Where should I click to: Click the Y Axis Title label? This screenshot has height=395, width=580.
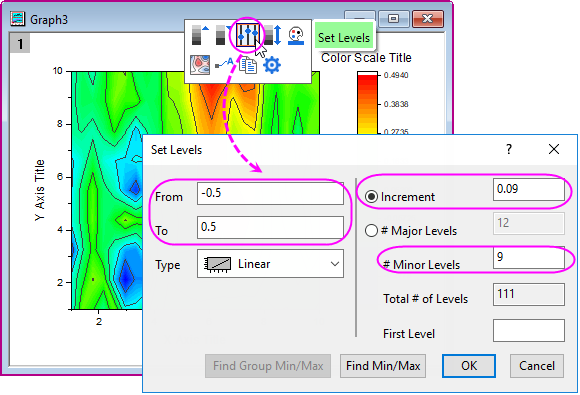(40, 190)
